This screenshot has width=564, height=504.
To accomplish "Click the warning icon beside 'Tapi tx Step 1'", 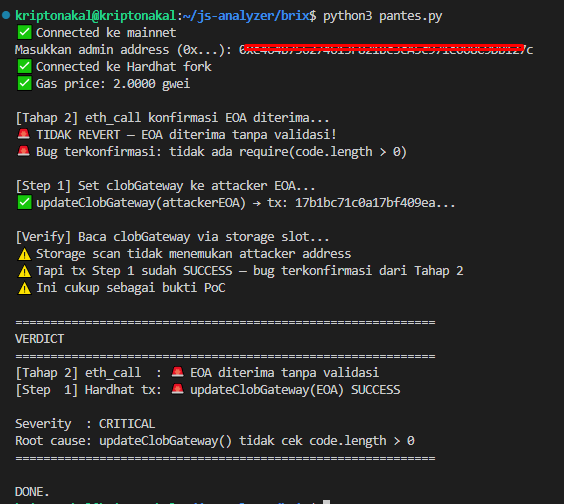I will pos(24,271).
